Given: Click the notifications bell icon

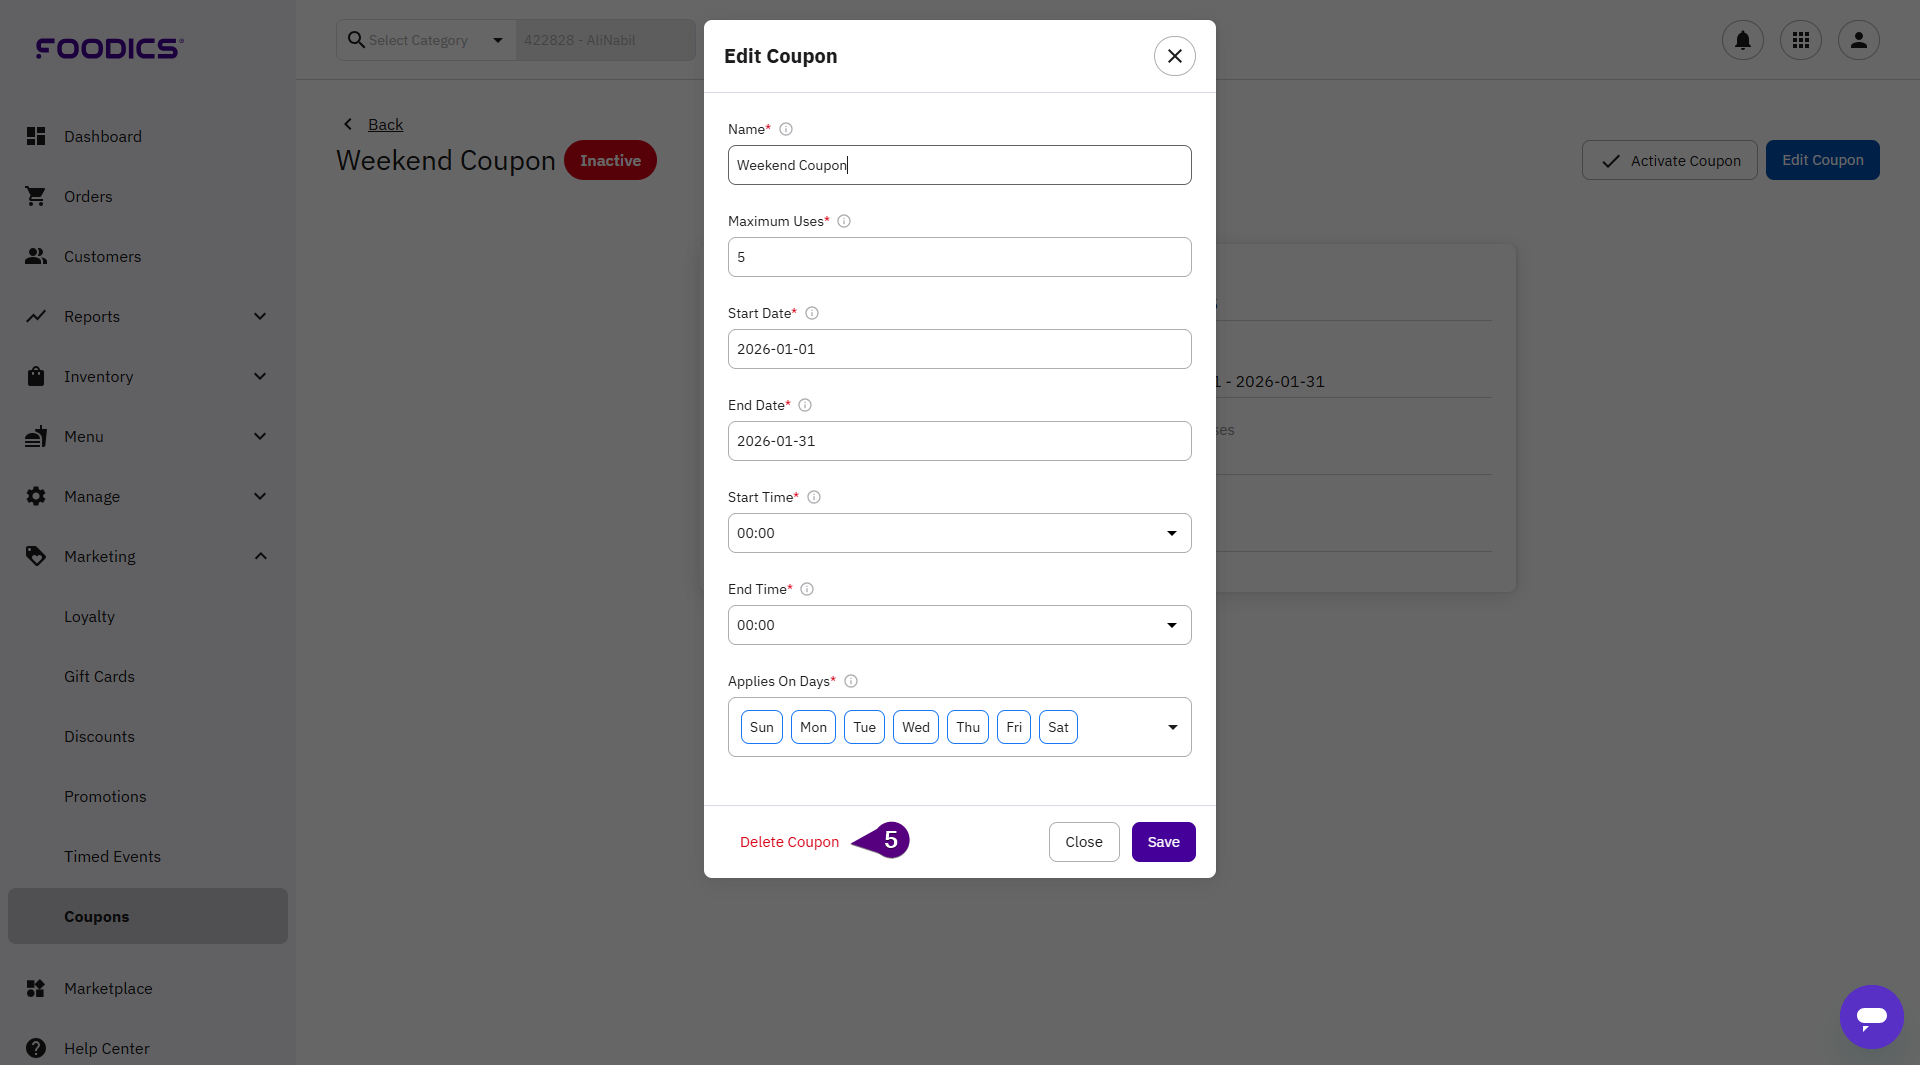Looking at the screenshot, I should point(1742,40).
